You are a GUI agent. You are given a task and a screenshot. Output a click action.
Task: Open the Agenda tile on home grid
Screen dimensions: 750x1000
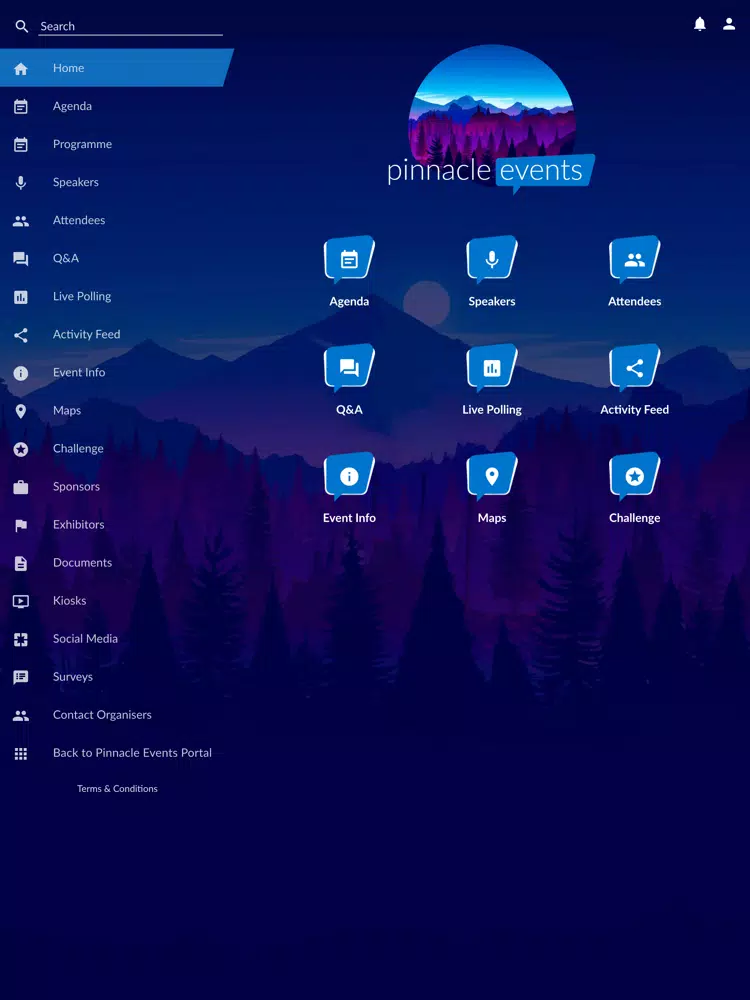(x=349, y=272)
